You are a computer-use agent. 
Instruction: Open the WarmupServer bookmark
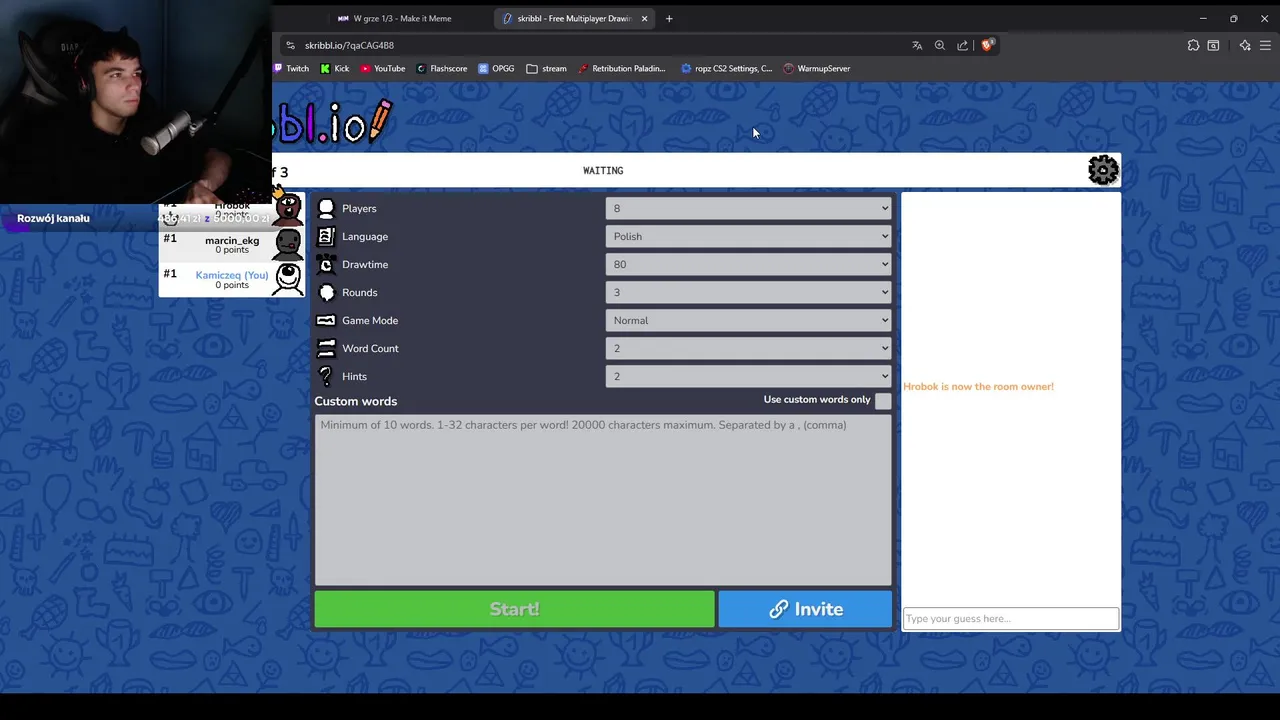point(816,68)
